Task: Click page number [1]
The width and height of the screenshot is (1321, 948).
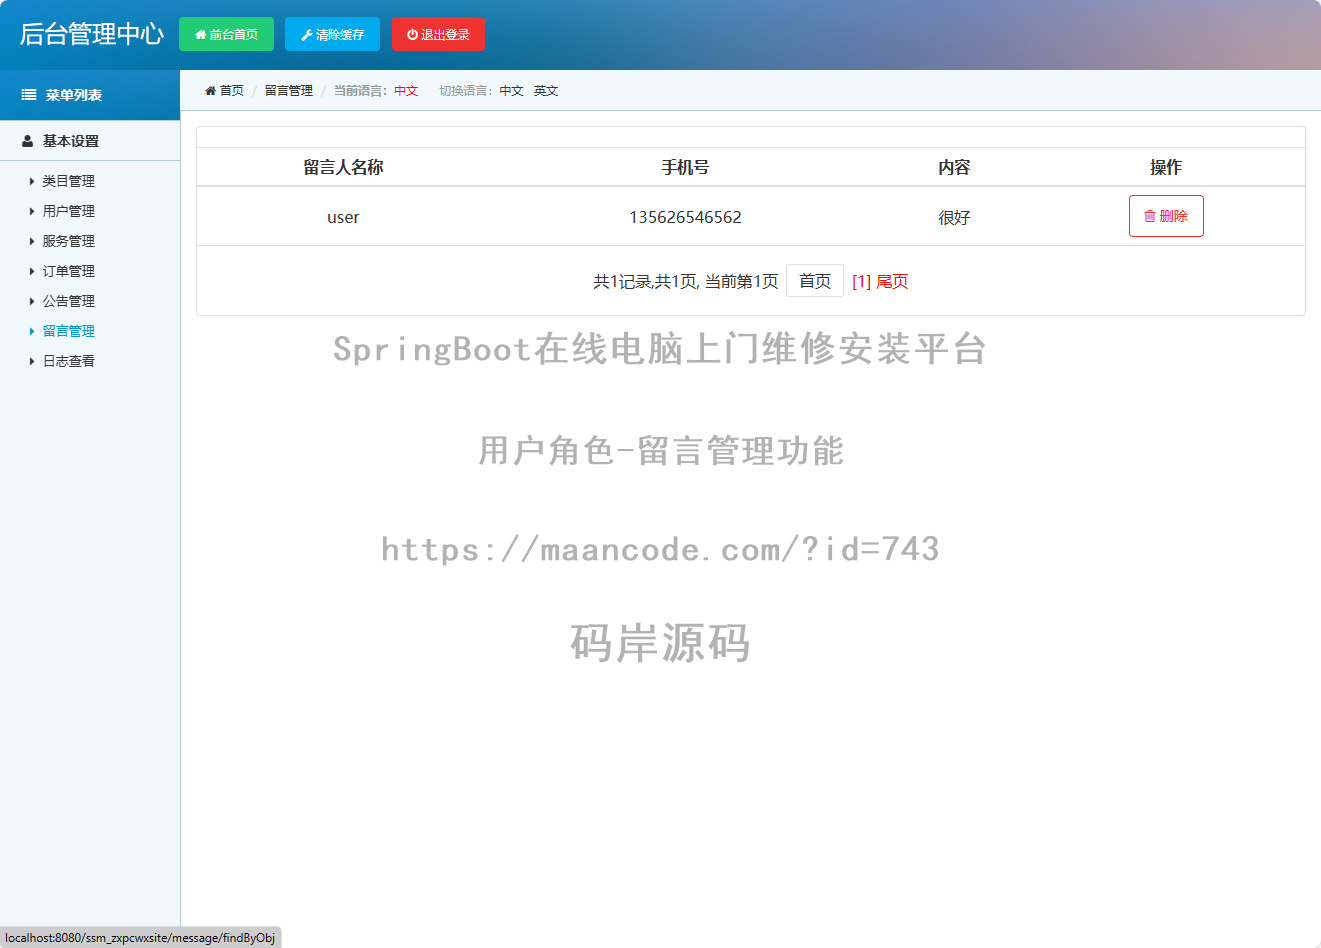Action: point(862,282)
